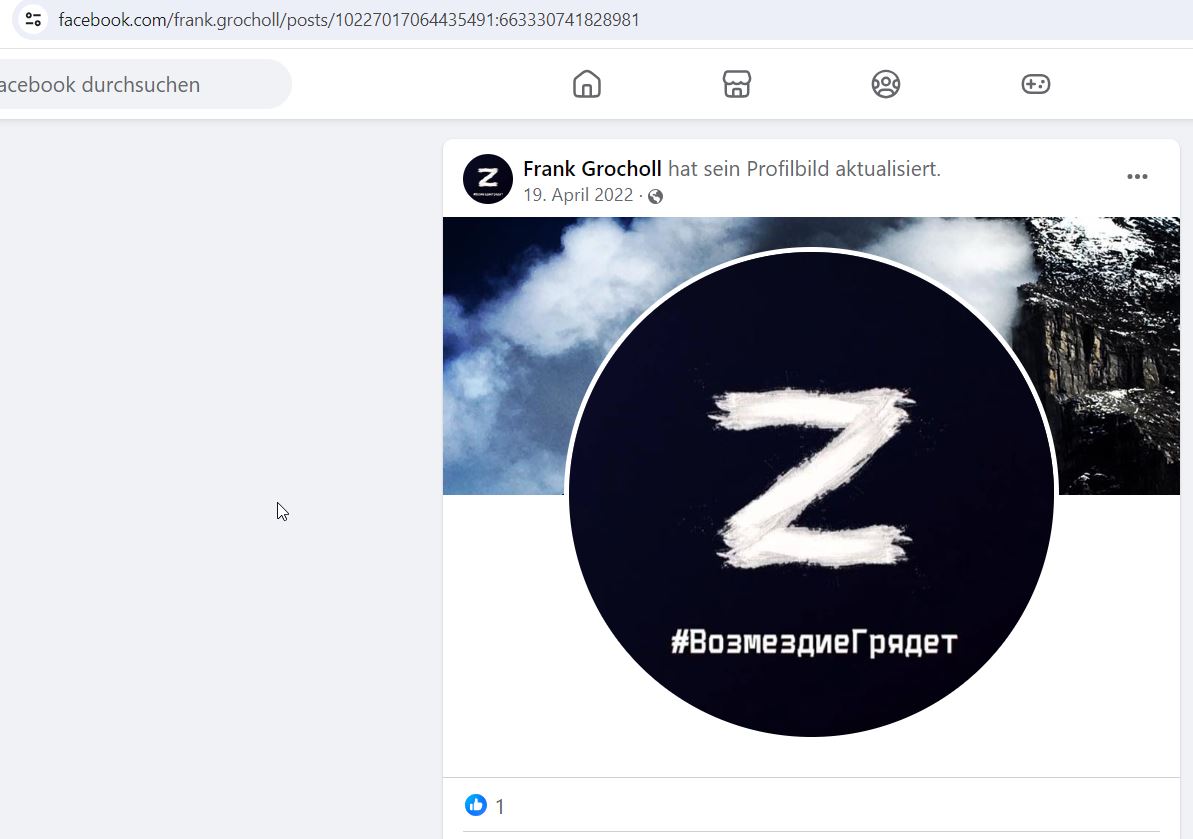This screenshot has width=1193, height=839.
Task: Click the site information icon in address bar
Action: [x=33, y=19]
